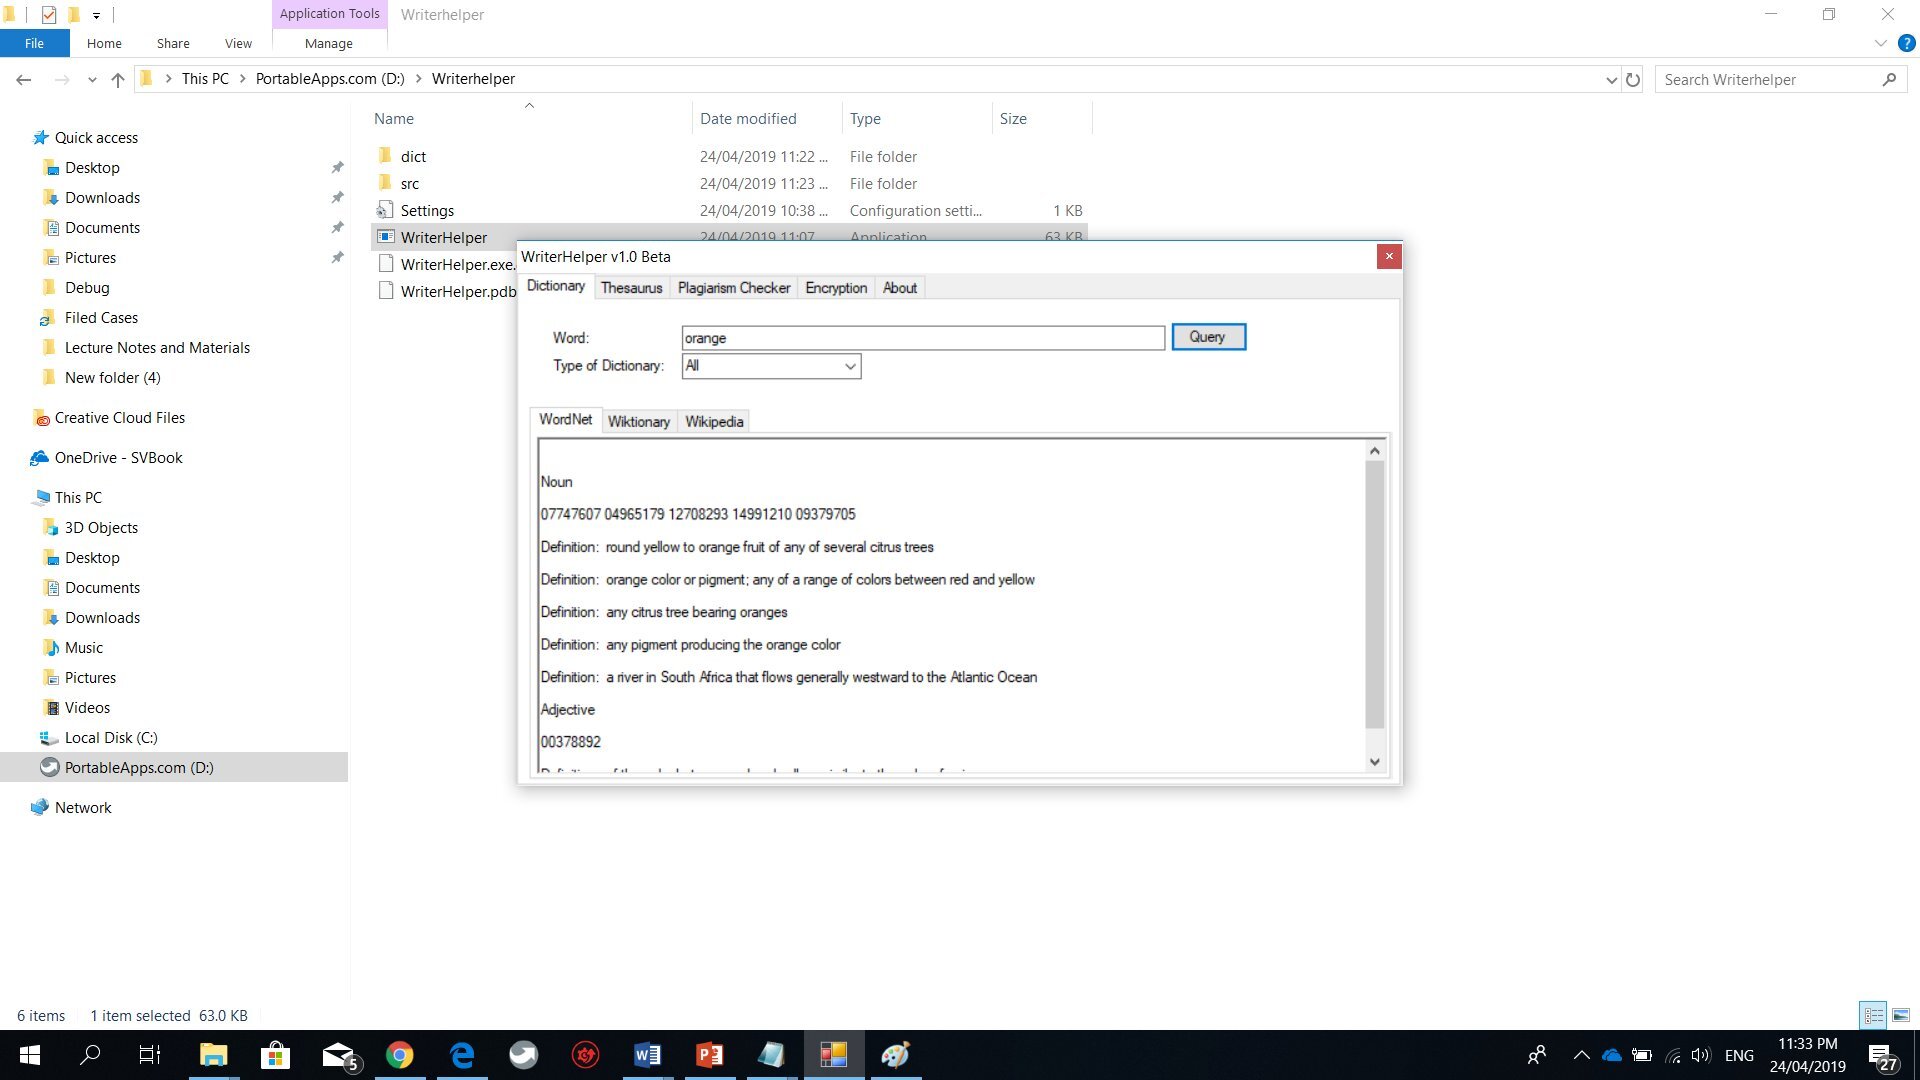Image resolution: width=1920 pixels, height=1080 pixels.
Task: Click PortableApps.com (D:) in address breadcrumb
Action: [x=330, y=79]
